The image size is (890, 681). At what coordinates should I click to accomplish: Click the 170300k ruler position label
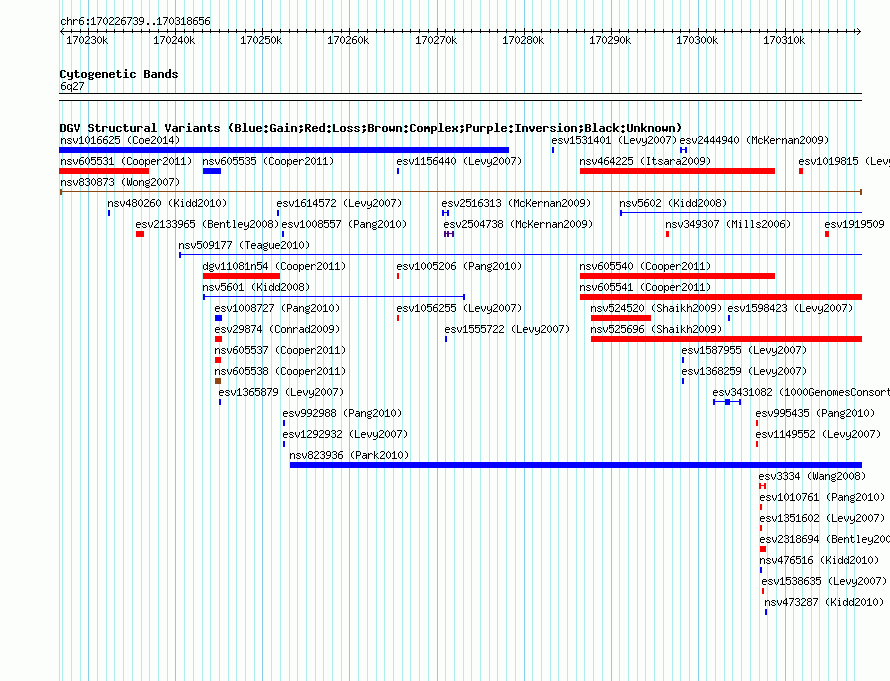click(696, 40)
